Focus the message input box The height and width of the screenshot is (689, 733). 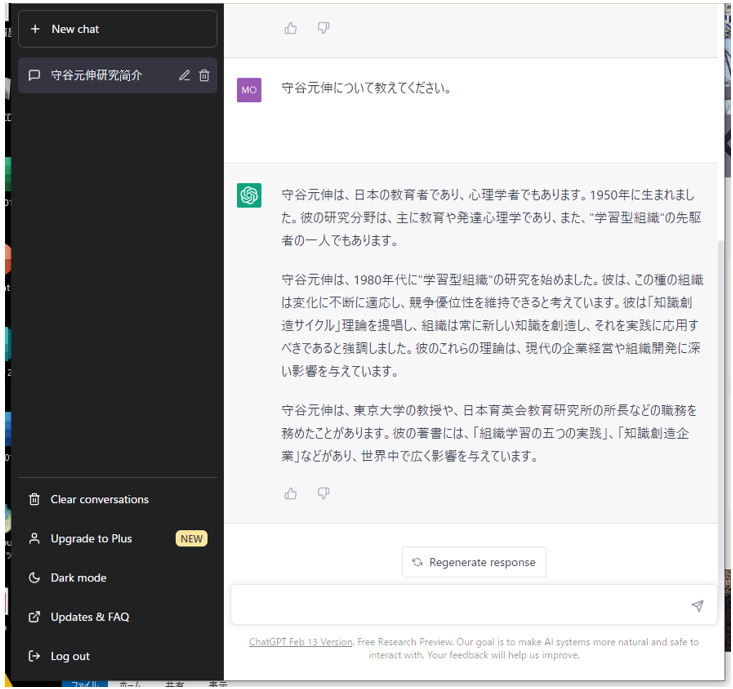point(474,605)
